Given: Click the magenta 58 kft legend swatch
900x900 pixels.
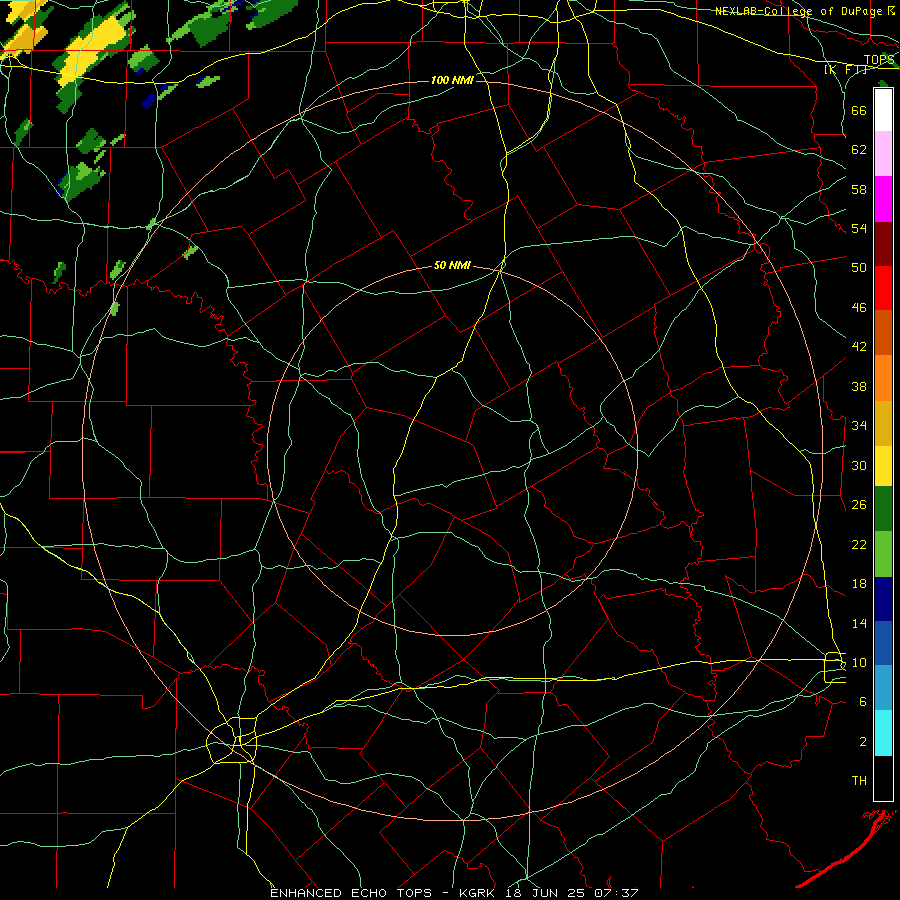Looking at the screenshot, I should tap(883, 199).
